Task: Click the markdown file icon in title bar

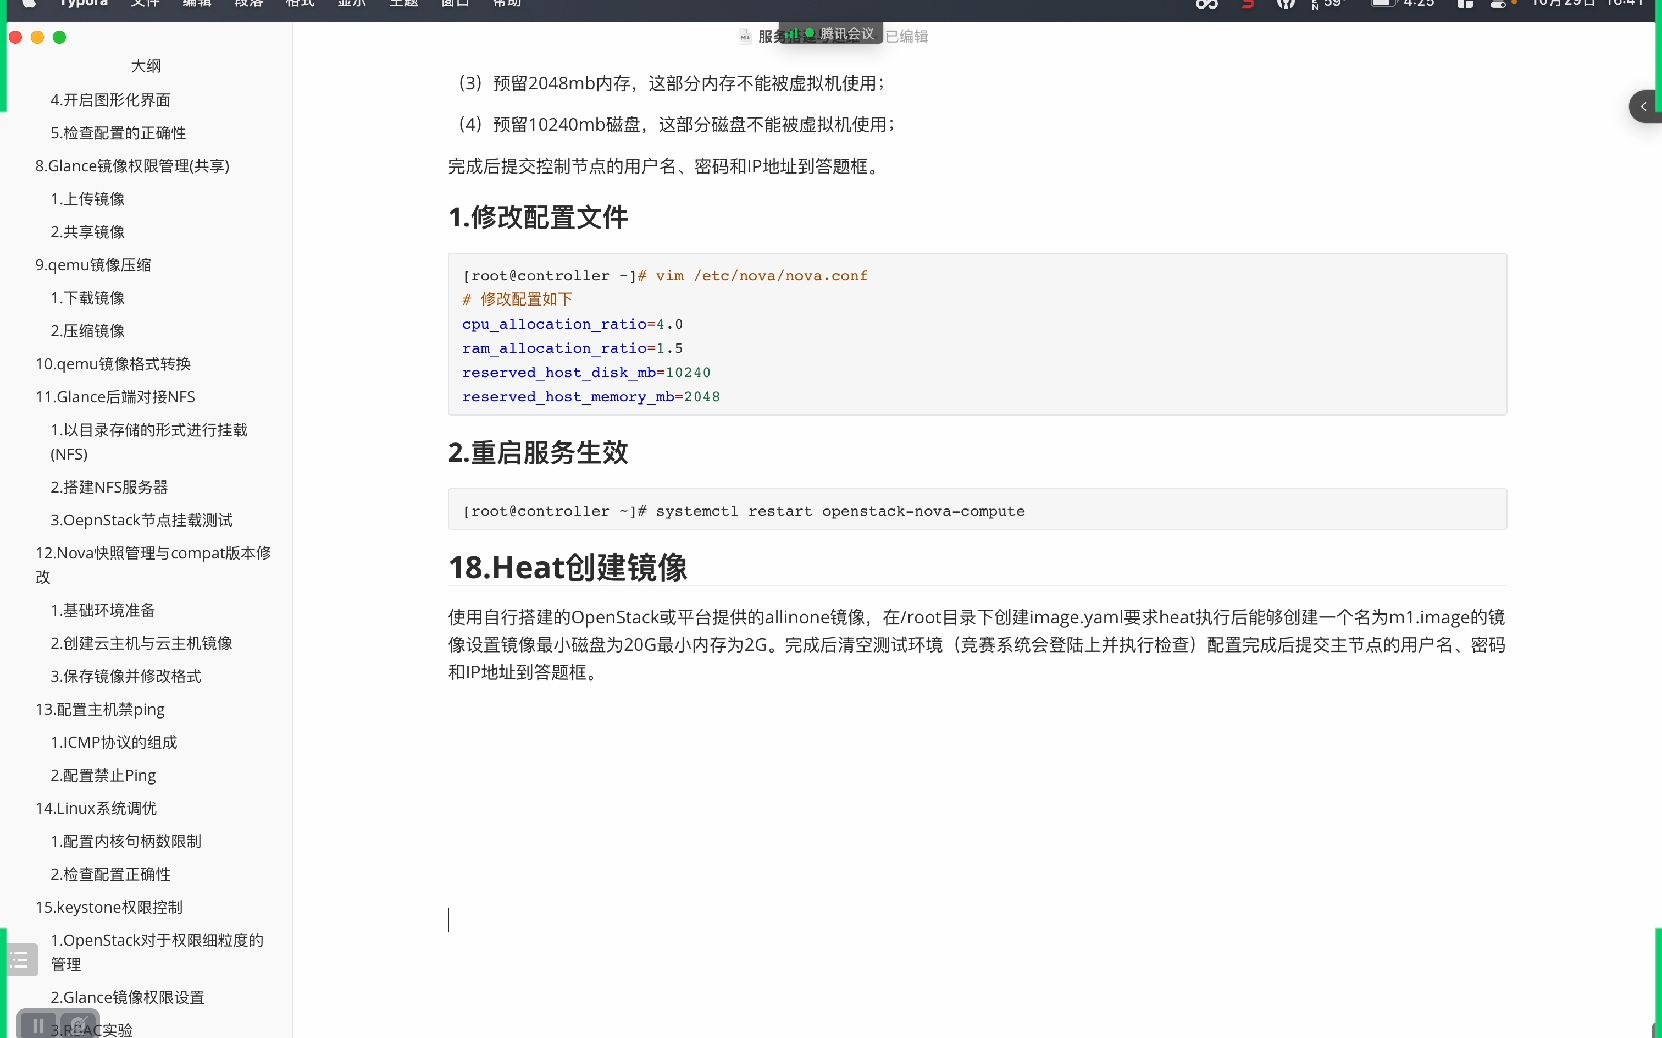Action: coord(745,36)
